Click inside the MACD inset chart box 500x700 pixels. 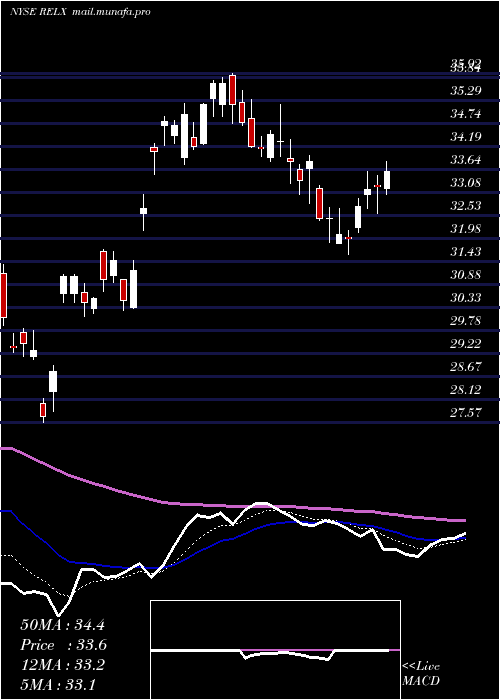click(x=275, y=650)
